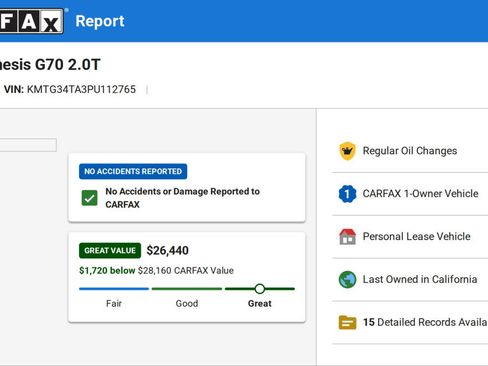Click the gray empty field at left
The height and width of the screenshot is (366, 488).
point(28,145)
